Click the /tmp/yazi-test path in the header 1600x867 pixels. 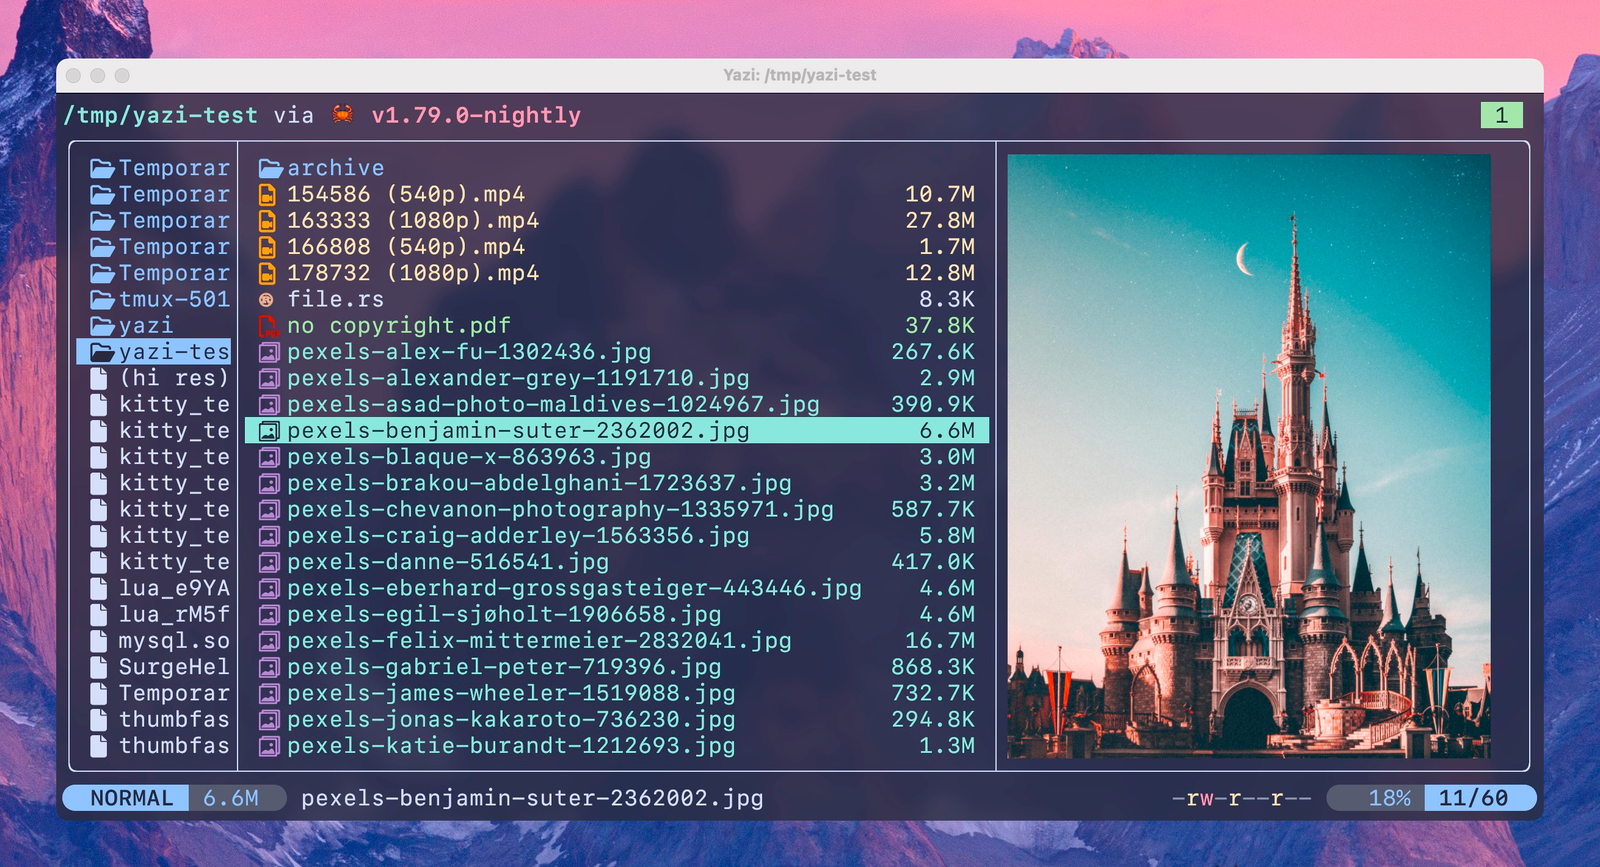(x=160, y=115)
